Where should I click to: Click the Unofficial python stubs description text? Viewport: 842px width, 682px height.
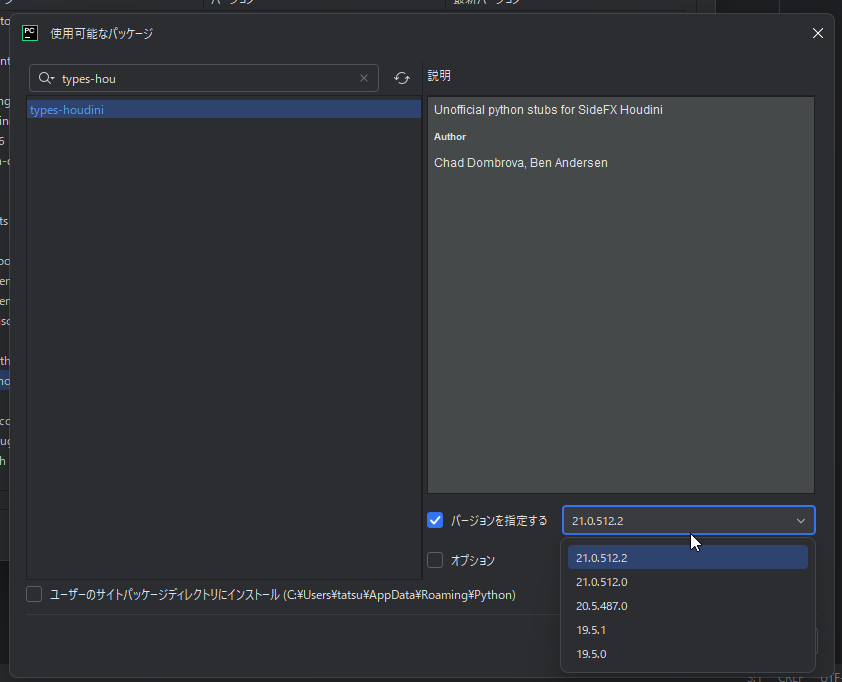(548, 110)
